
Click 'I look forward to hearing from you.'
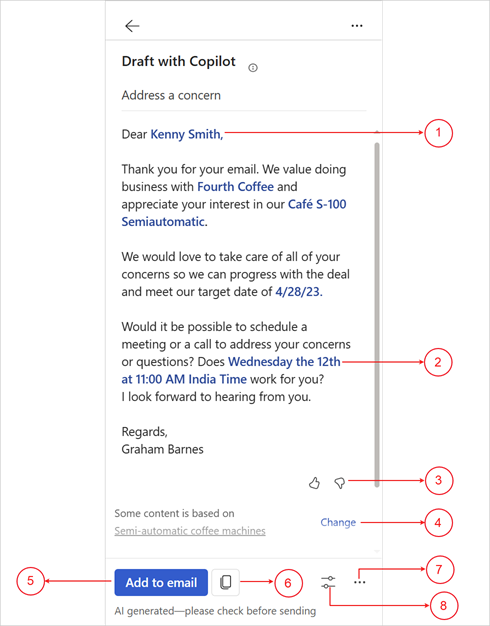coord(216,397)
